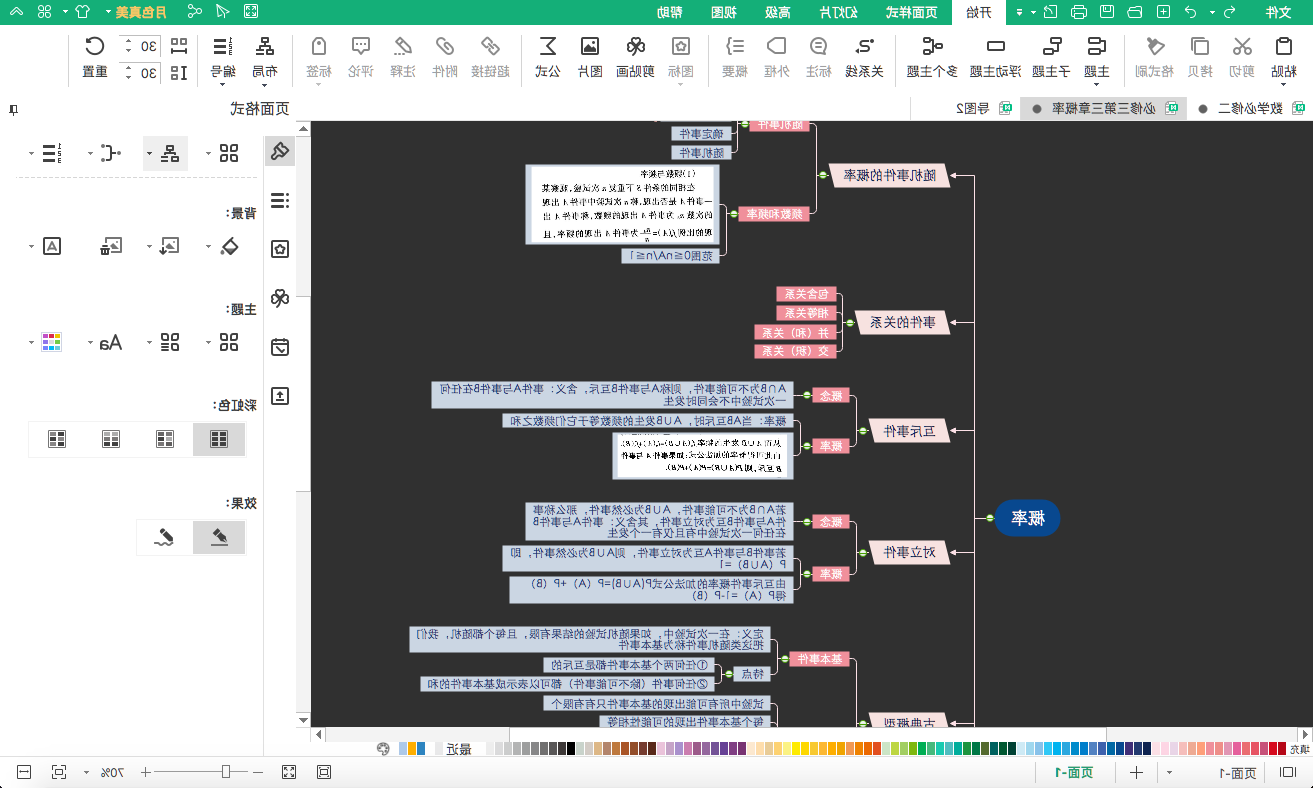Collapse the root 概率 node toggle
Screen dimensions: 1313x788
(988, 518)
